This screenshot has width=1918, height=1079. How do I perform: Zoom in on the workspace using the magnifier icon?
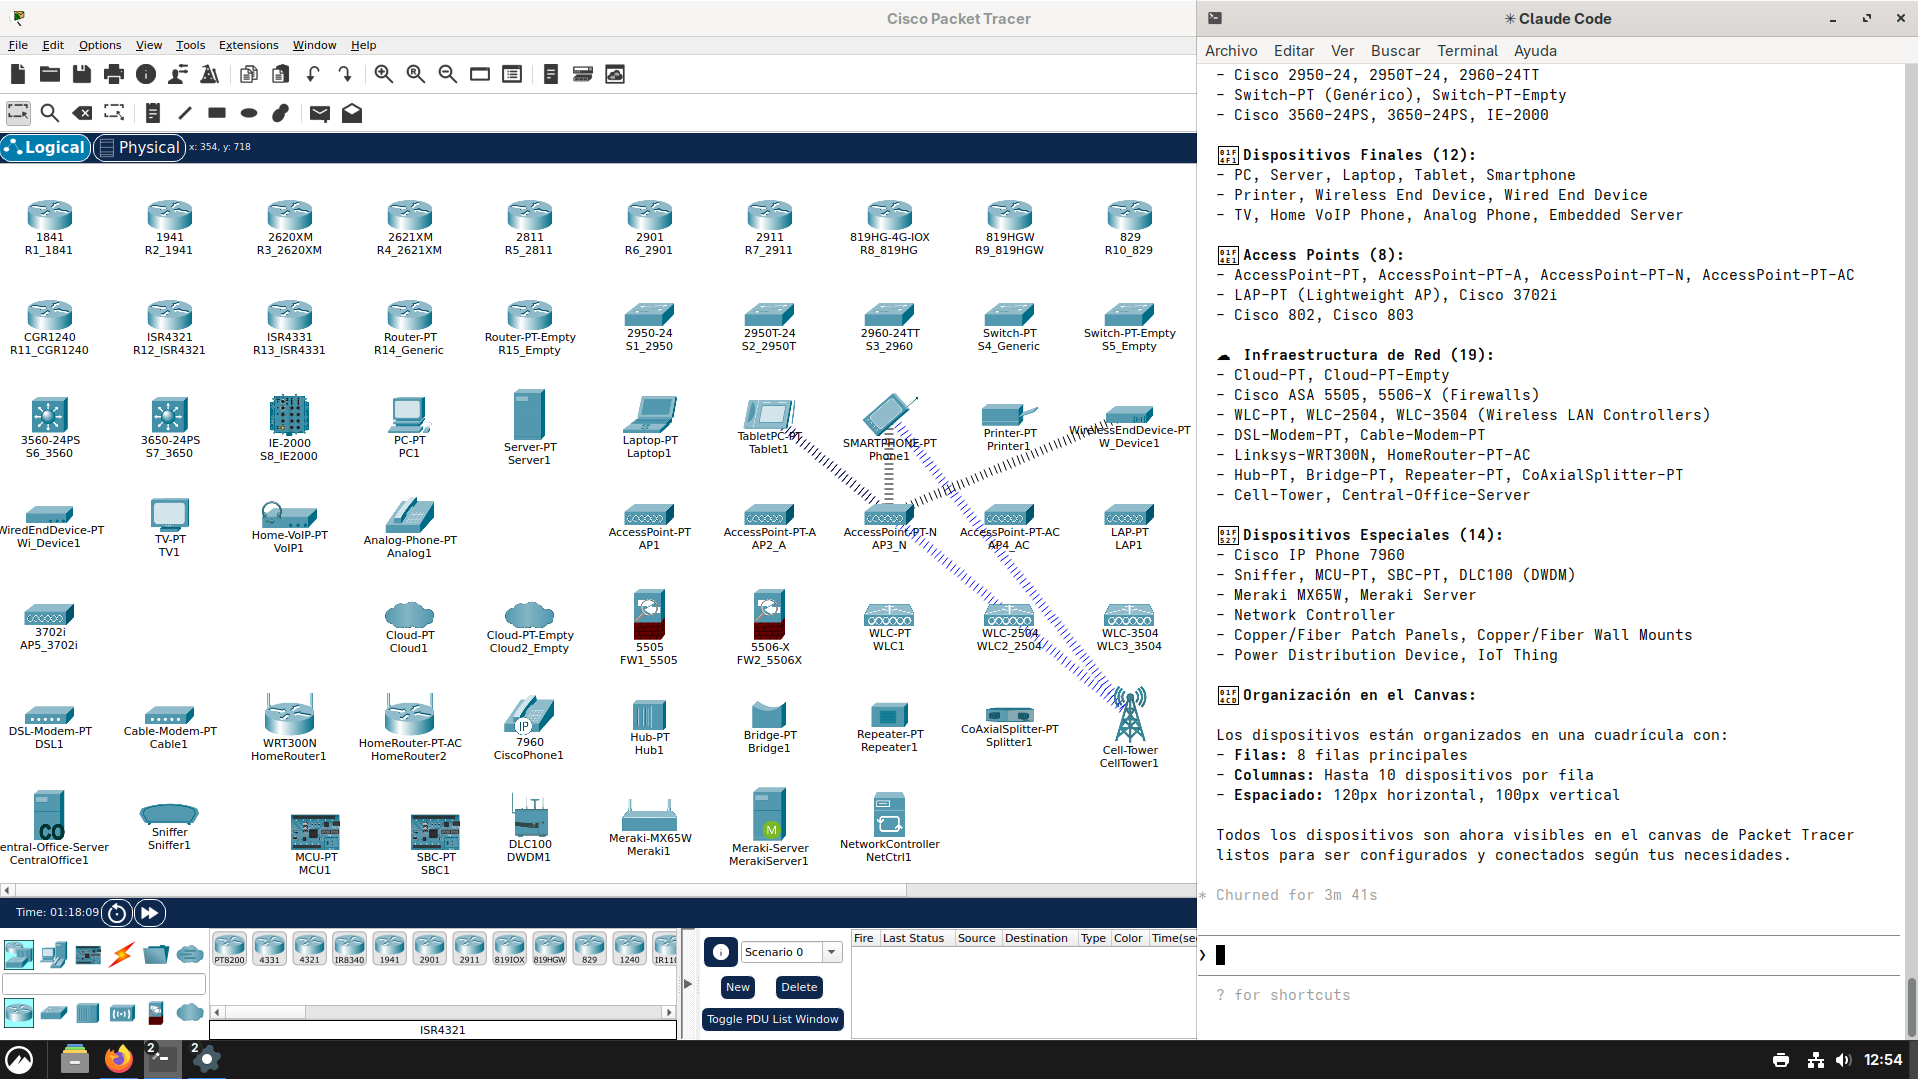pyautogui.click(x=383, y=74)
